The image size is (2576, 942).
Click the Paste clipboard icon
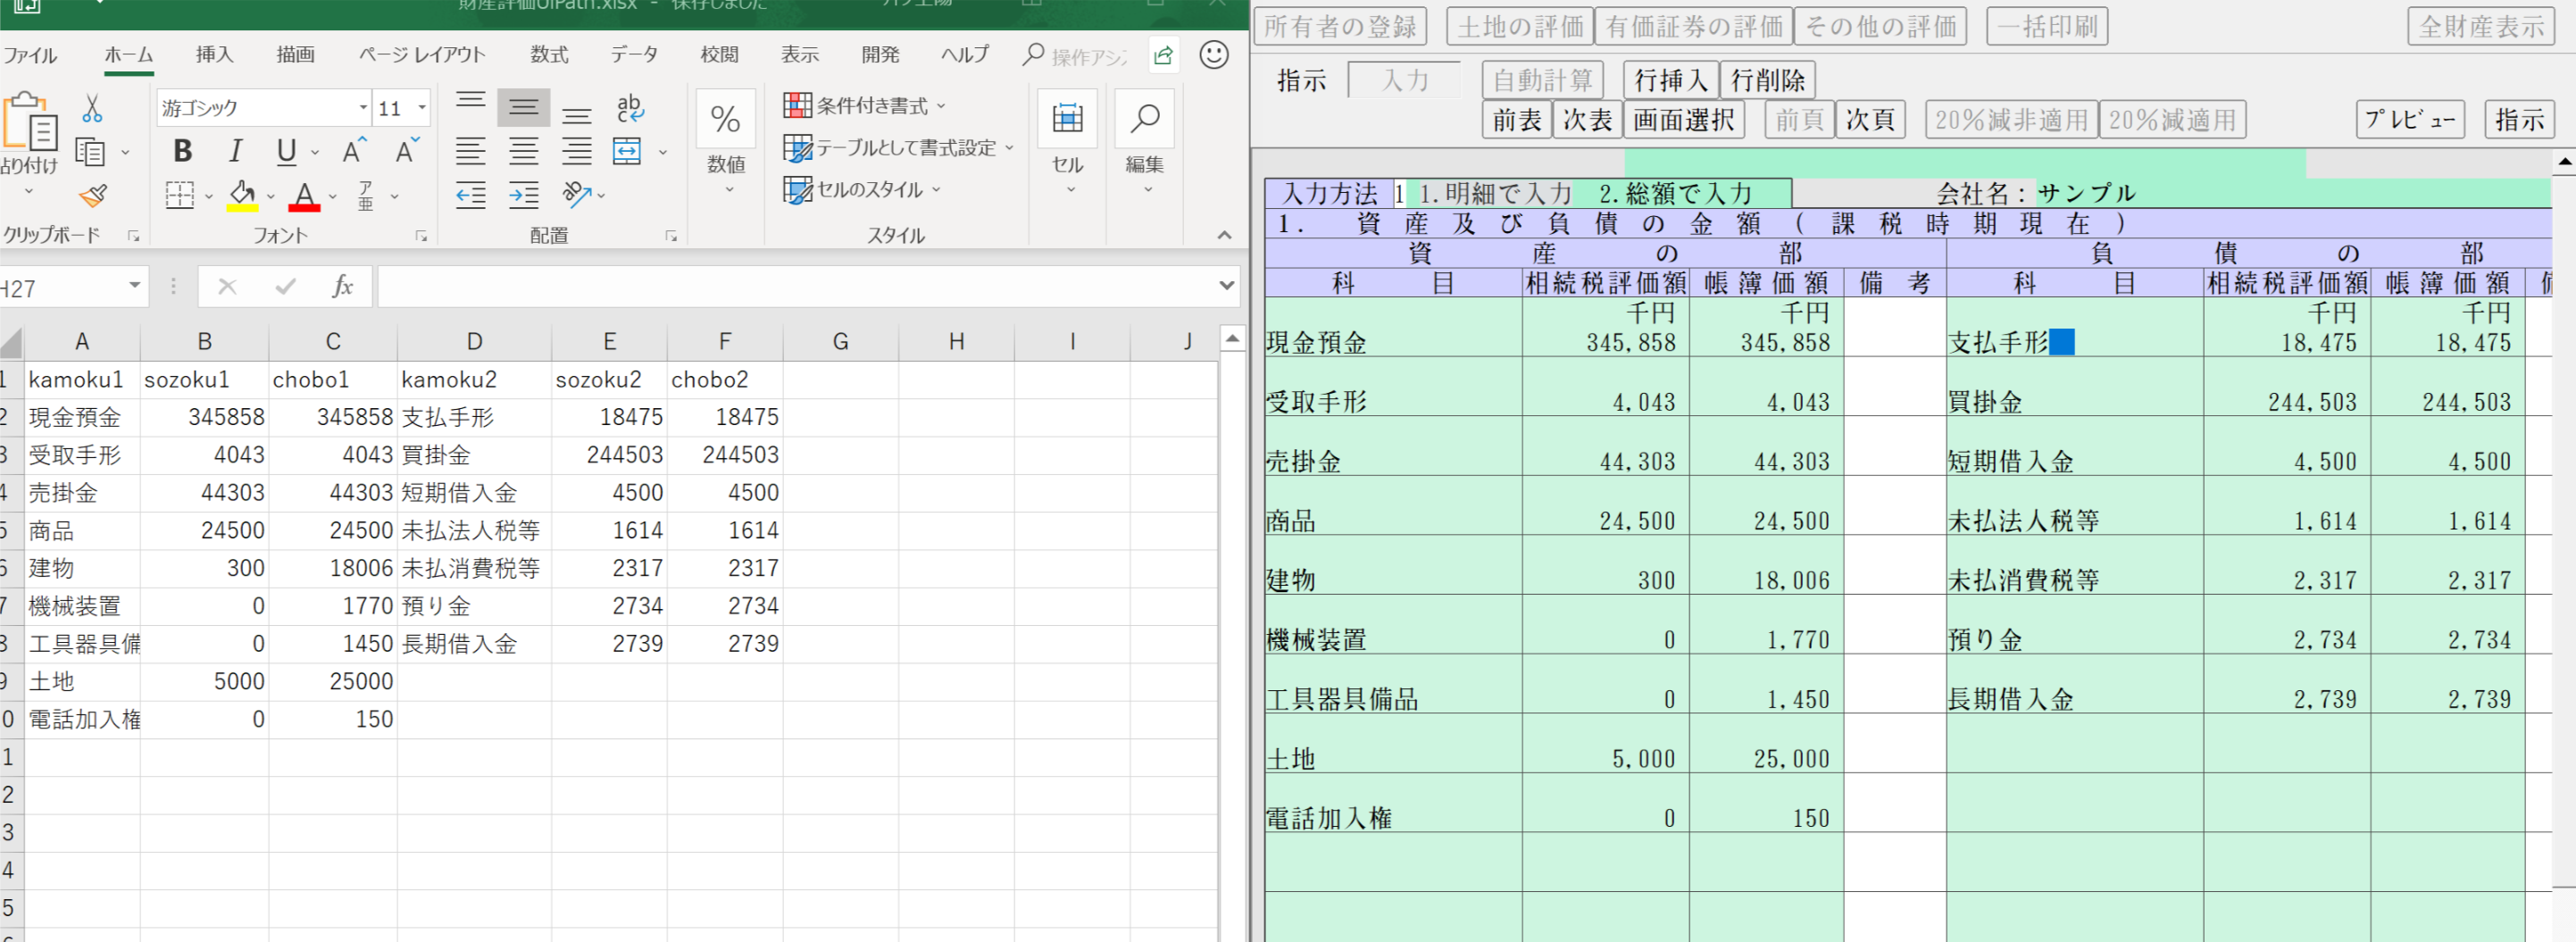pos(29,123)
